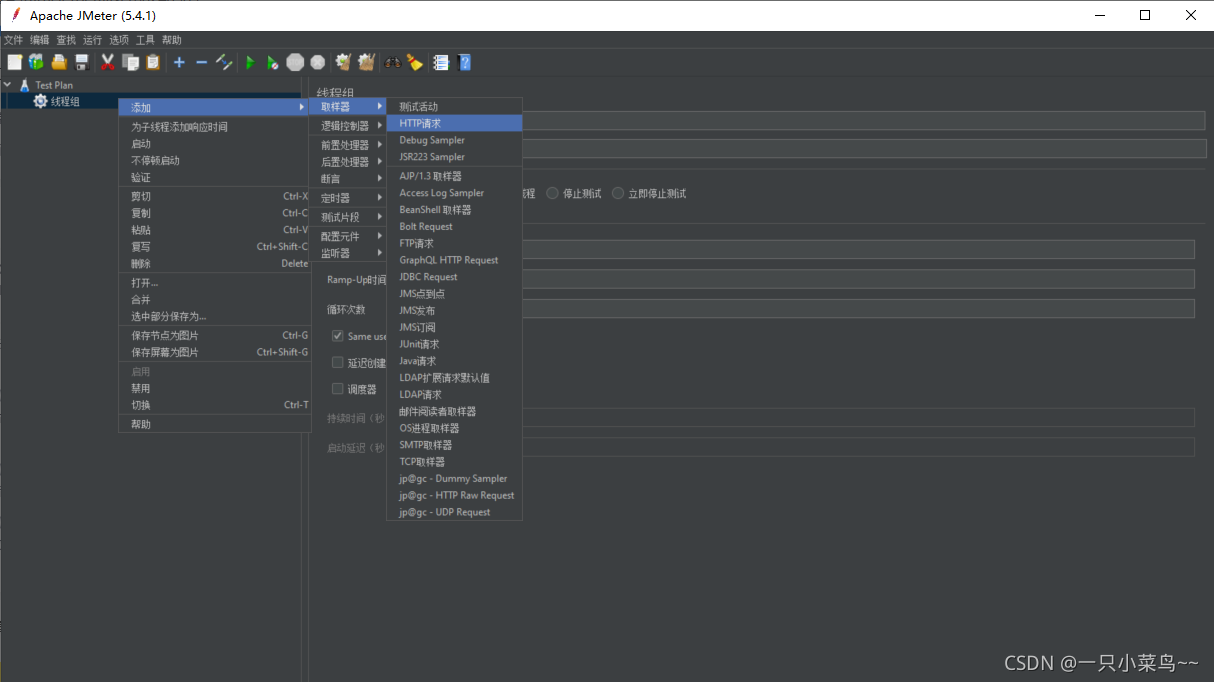Reset search with the yellow broom icon
The image size is (1214, 682).
(x=414, y=62)
